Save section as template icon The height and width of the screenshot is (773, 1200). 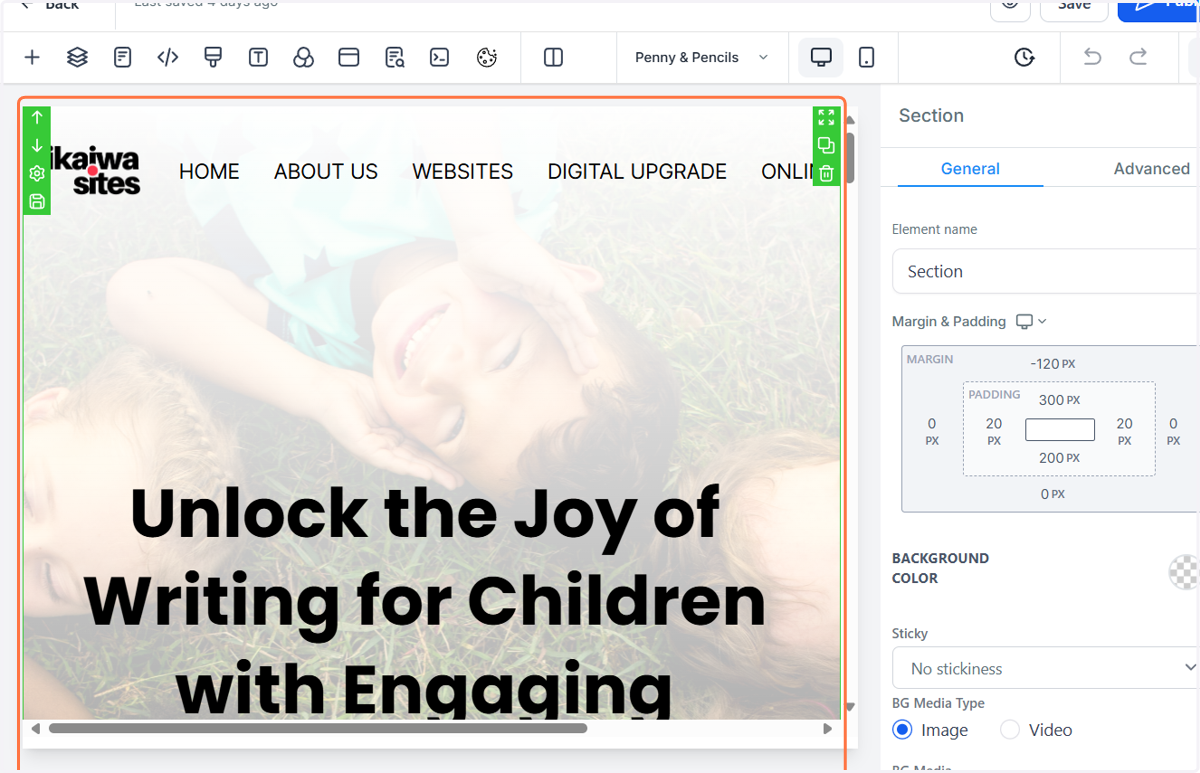(x=37, y=202)
